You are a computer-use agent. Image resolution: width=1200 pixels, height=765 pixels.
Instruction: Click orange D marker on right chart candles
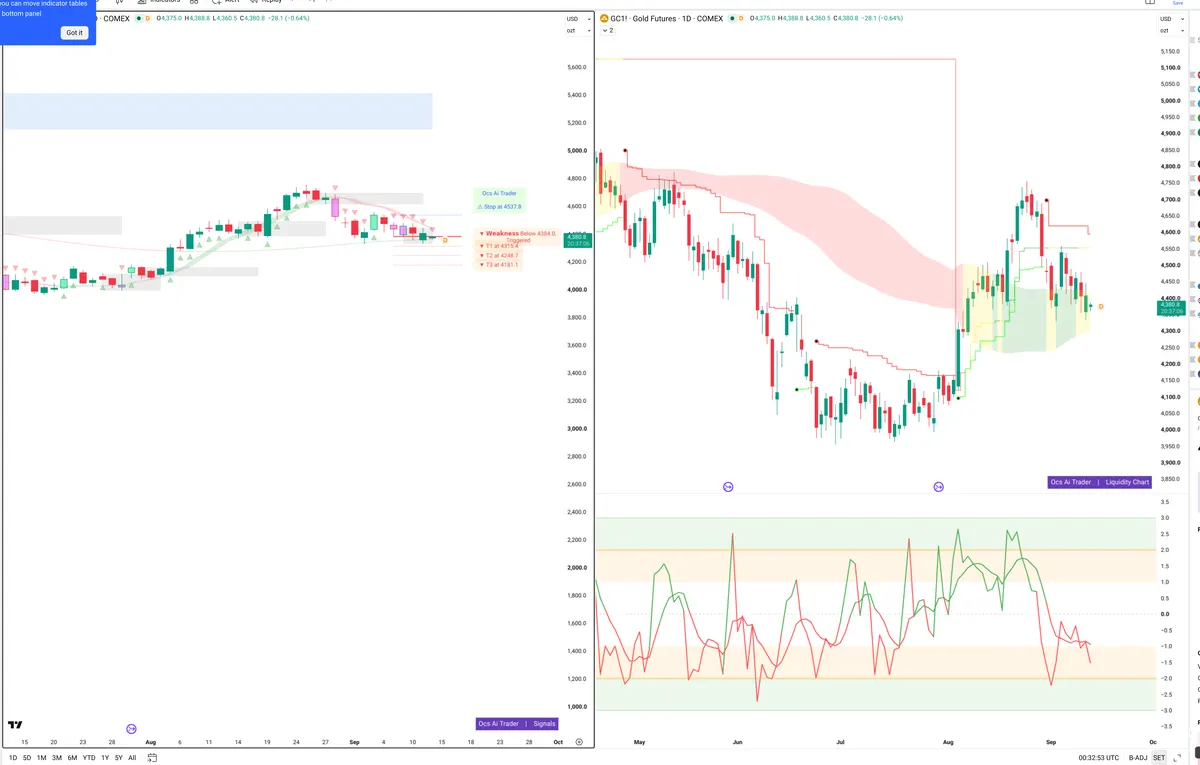tap(1100, 306)
